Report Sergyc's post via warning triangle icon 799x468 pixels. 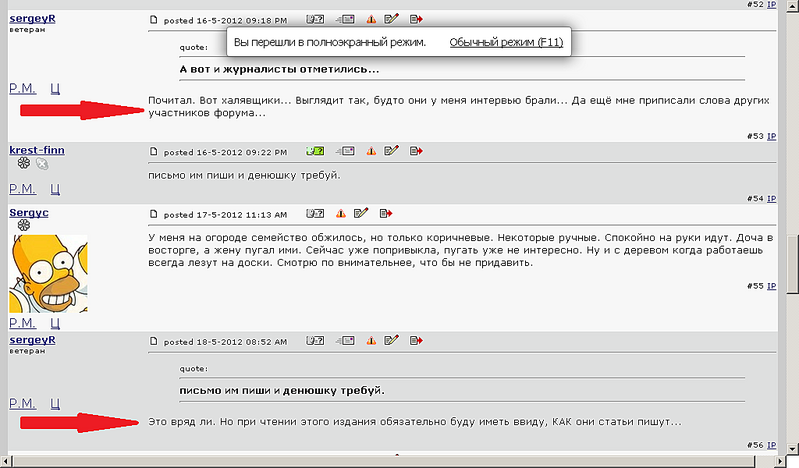click(x=341, y=213)
